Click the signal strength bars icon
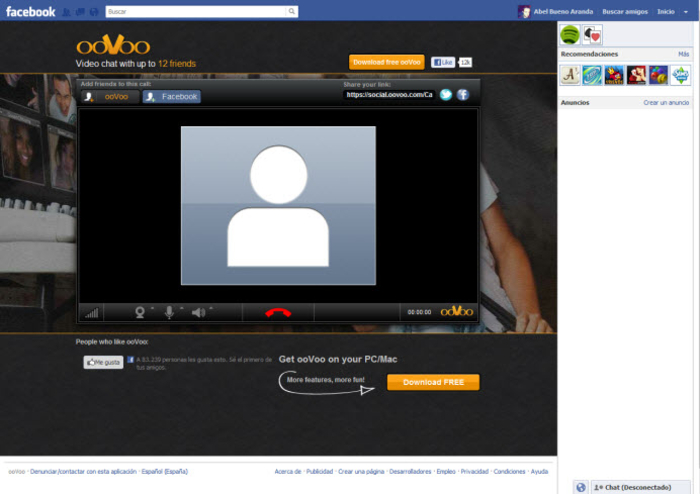 [x=92, y=312]
